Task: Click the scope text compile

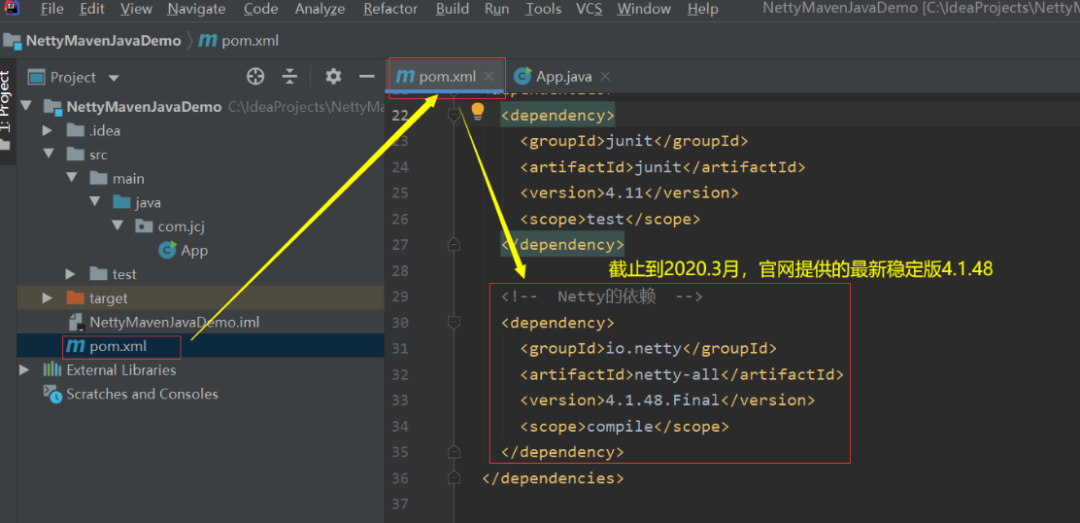Action: [620, 427]
